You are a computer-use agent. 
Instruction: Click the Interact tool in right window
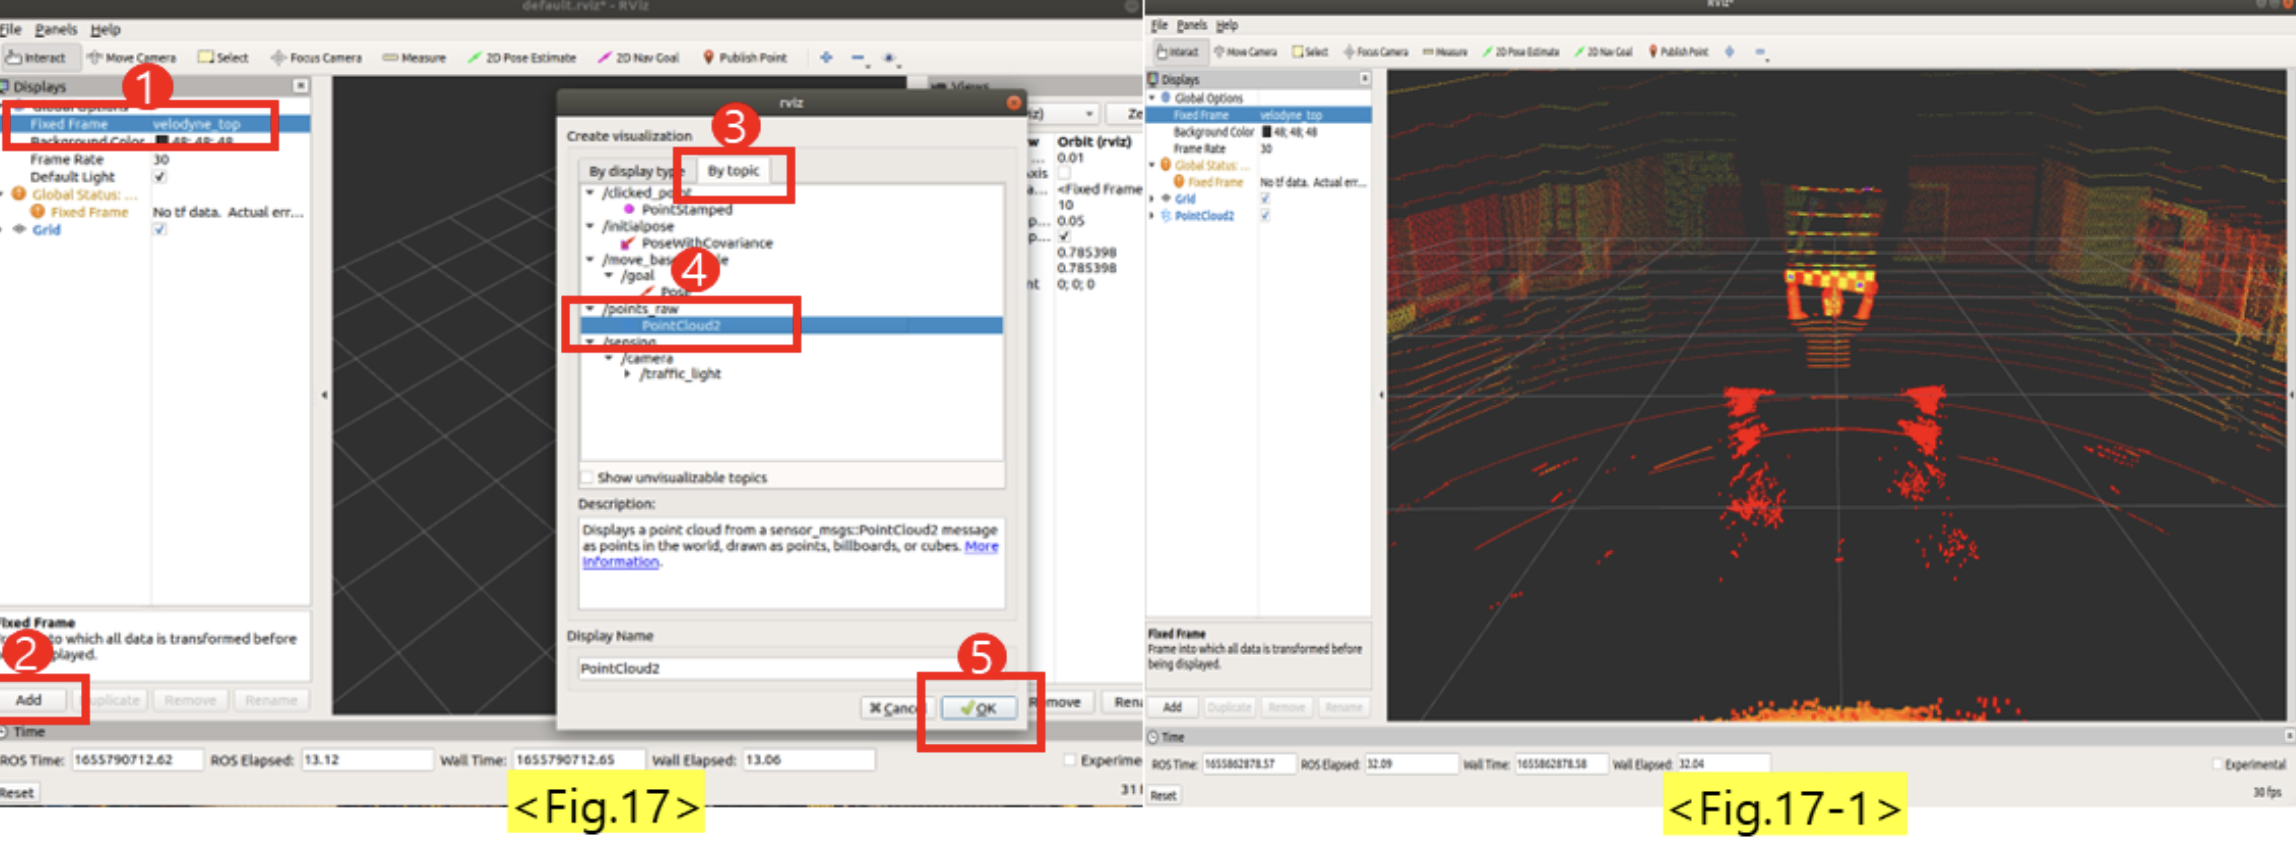click(1177, 52)
